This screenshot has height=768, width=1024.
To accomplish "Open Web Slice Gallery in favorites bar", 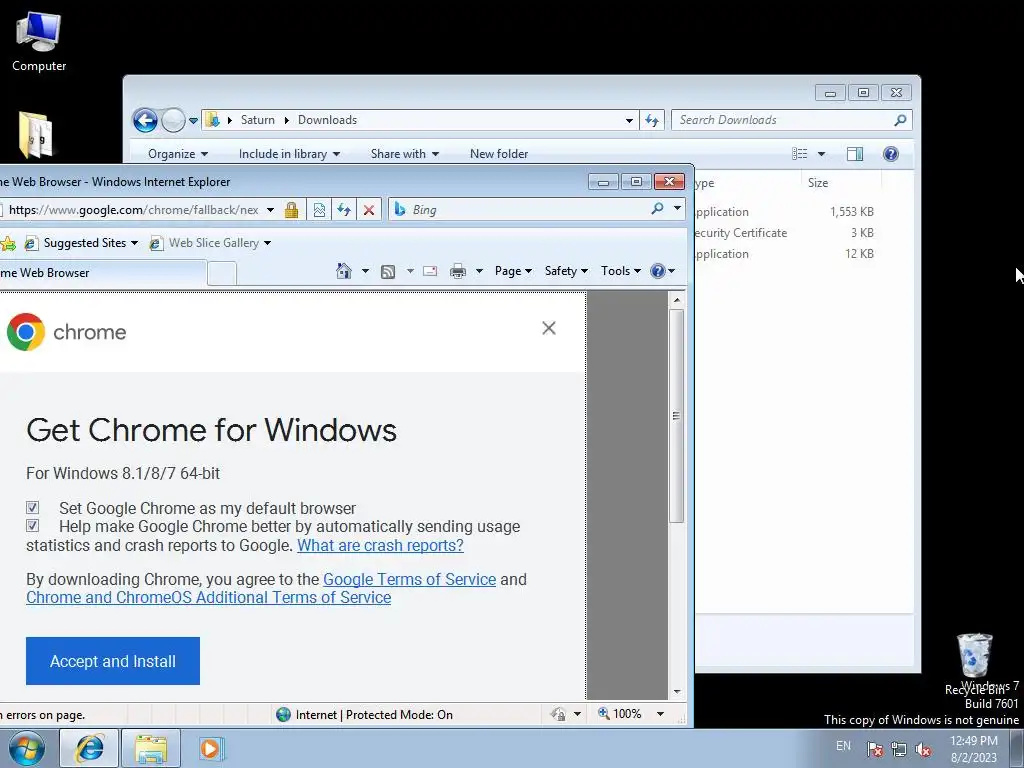I will point(210,243).
